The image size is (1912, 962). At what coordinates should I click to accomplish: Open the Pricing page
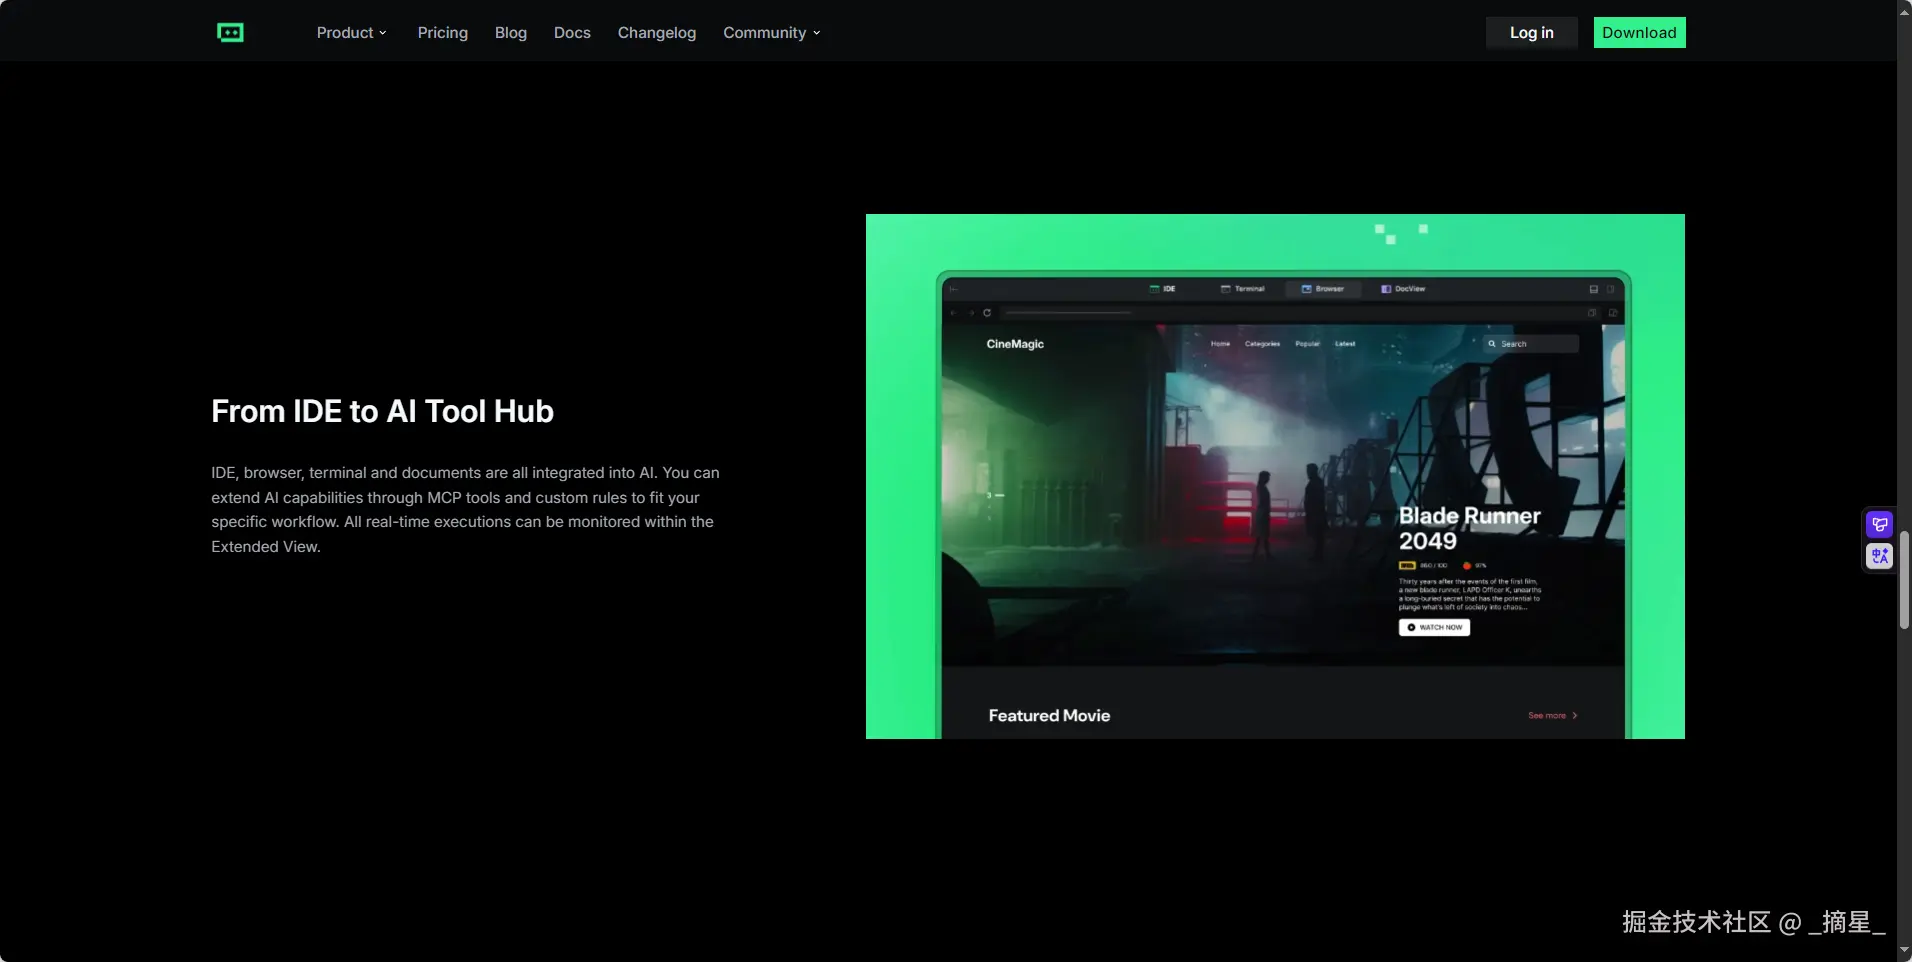click(443, 33)
